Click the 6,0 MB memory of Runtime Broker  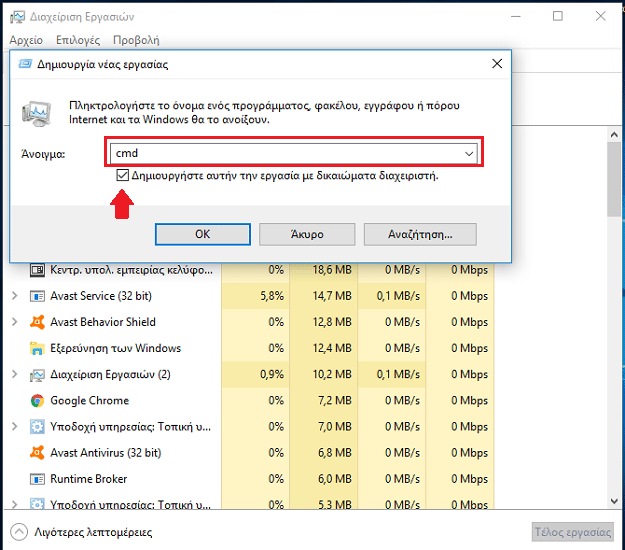click(335, 479)
